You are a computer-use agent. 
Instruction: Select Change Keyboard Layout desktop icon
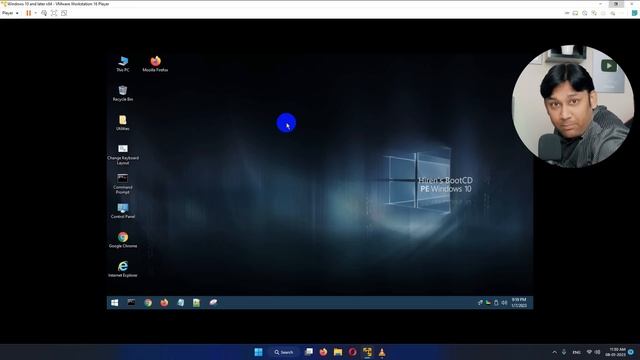[x=123, y=154]
